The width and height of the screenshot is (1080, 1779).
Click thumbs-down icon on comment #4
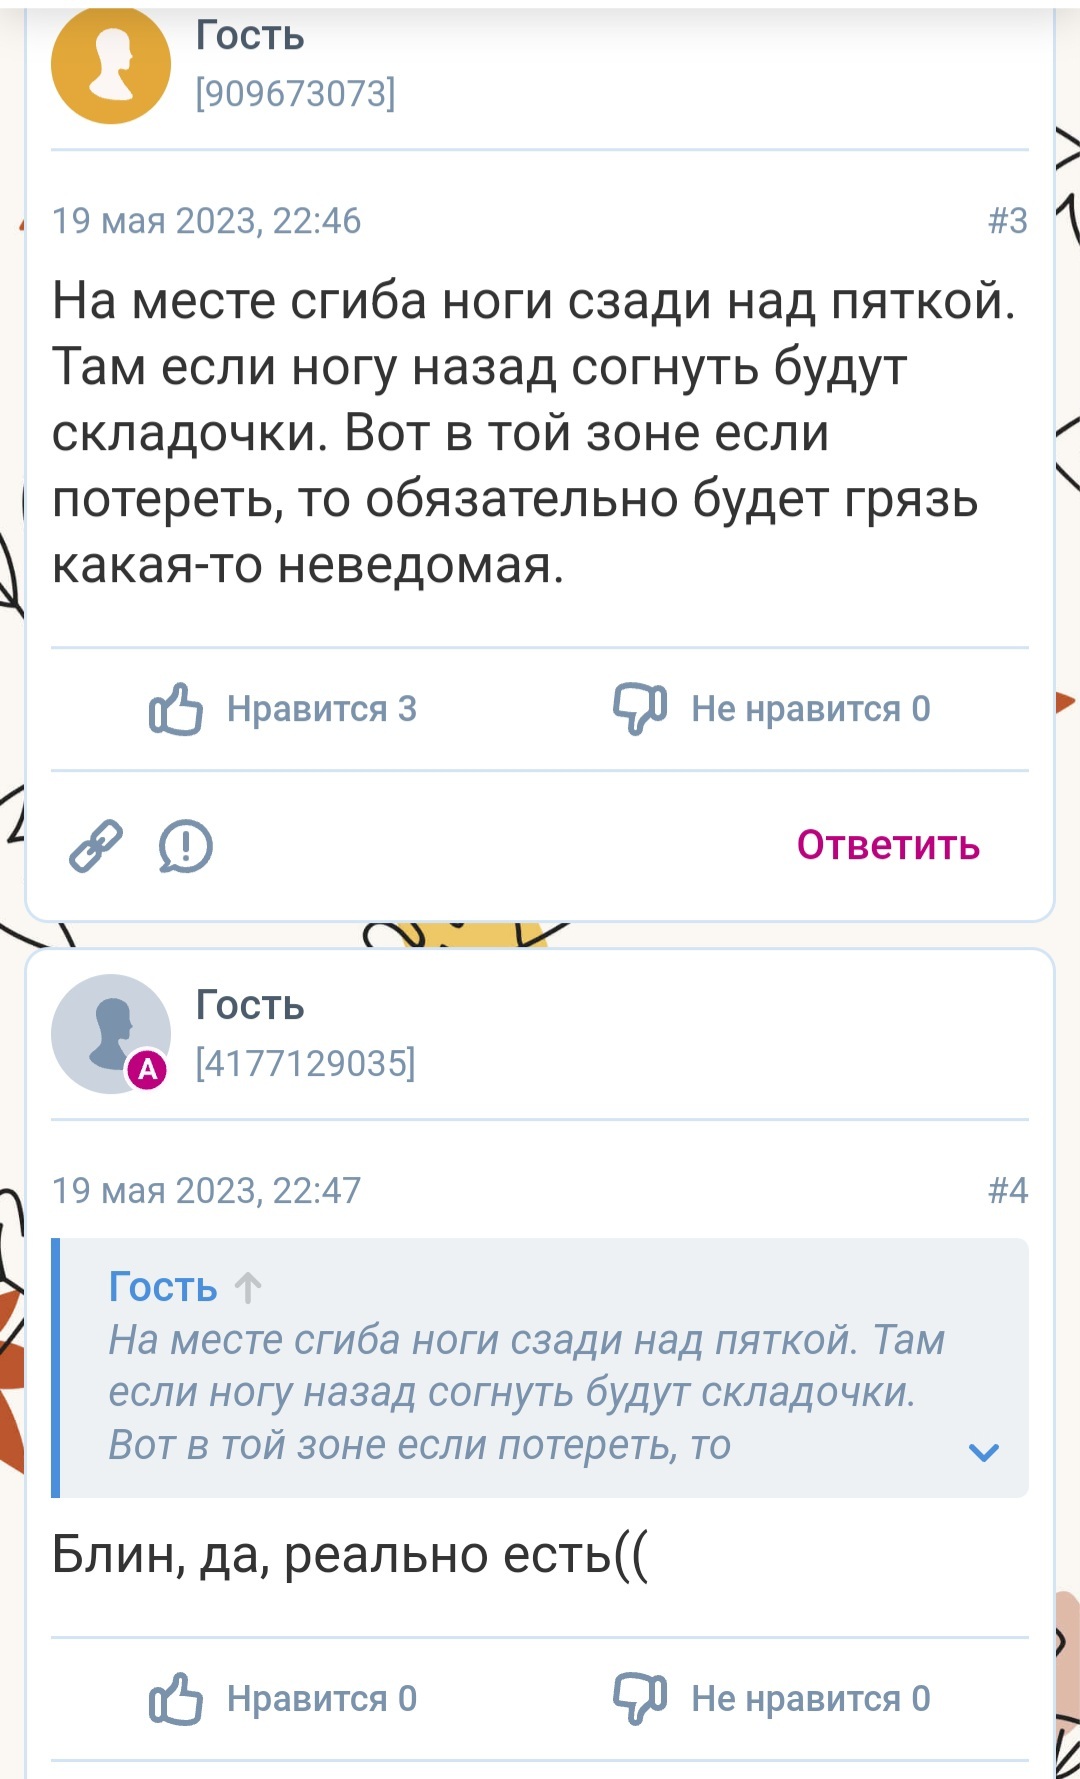(x=640, y=1698)
